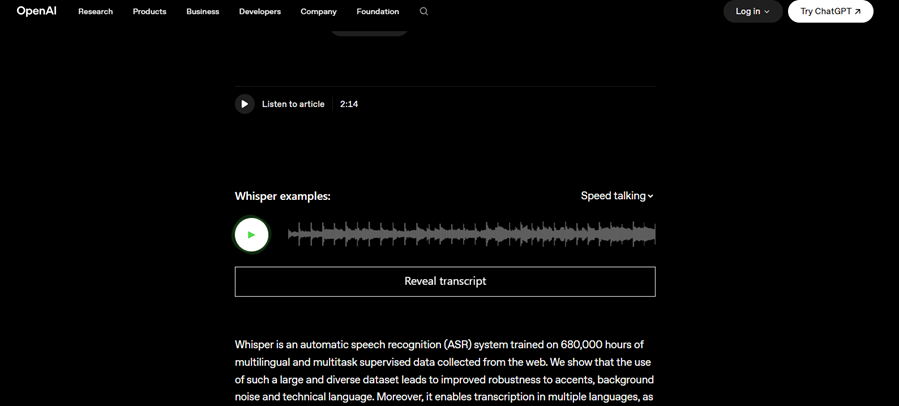Open the Foundation menu

click(x=377, y=11)
